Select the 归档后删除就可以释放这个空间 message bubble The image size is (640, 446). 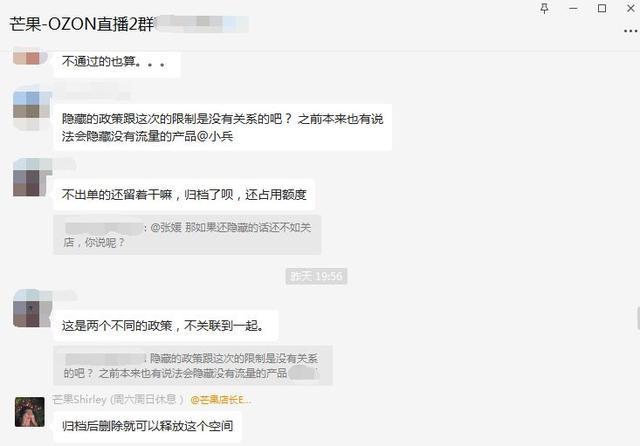click(147, 426)
